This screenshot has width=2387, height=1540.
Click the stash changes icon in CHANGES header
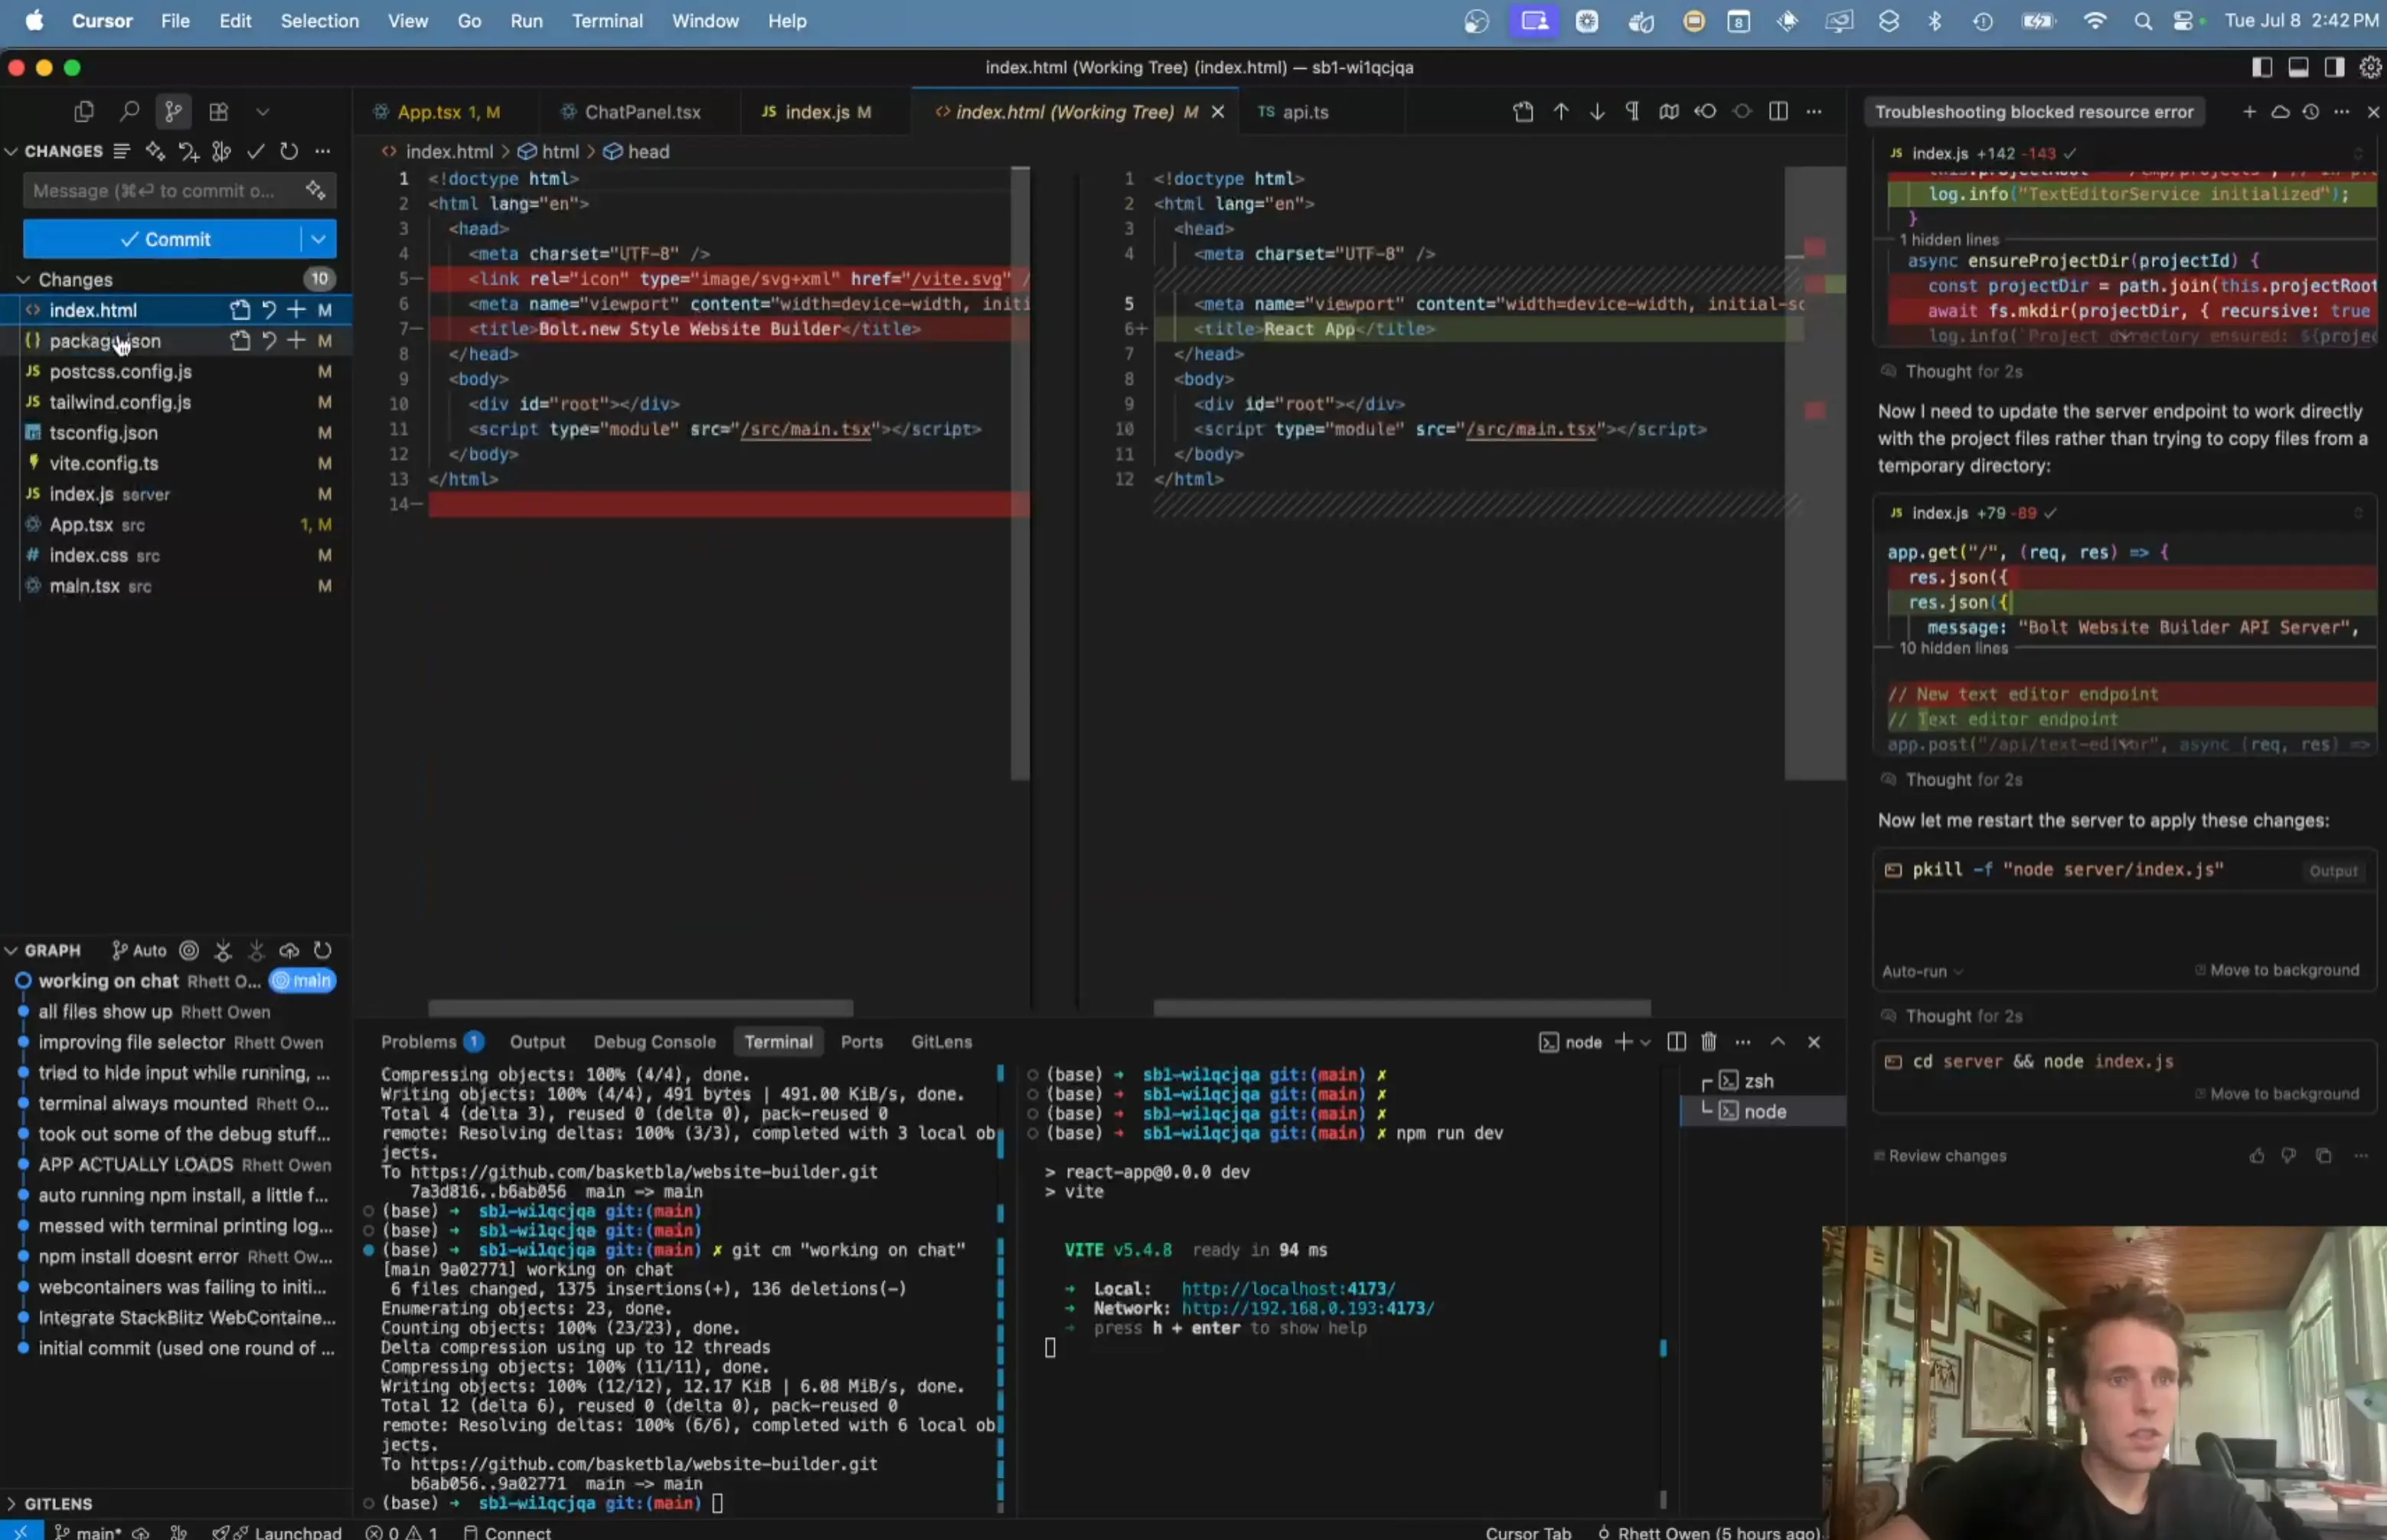[x=188, y=151]
